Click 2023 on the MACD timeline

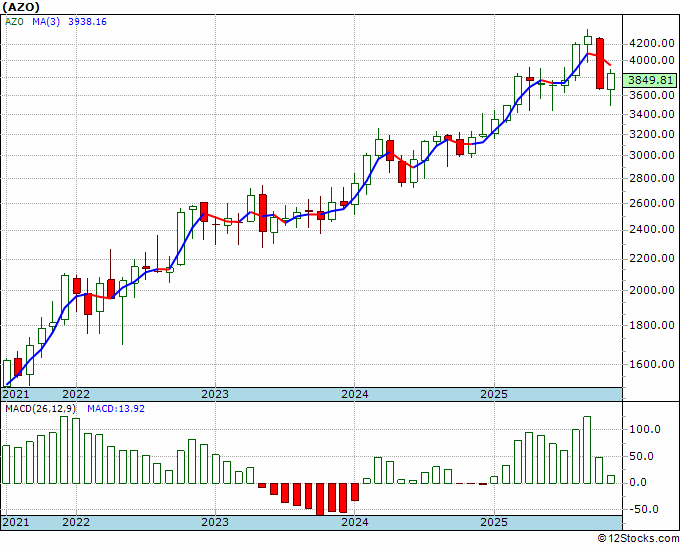point(215,522)
